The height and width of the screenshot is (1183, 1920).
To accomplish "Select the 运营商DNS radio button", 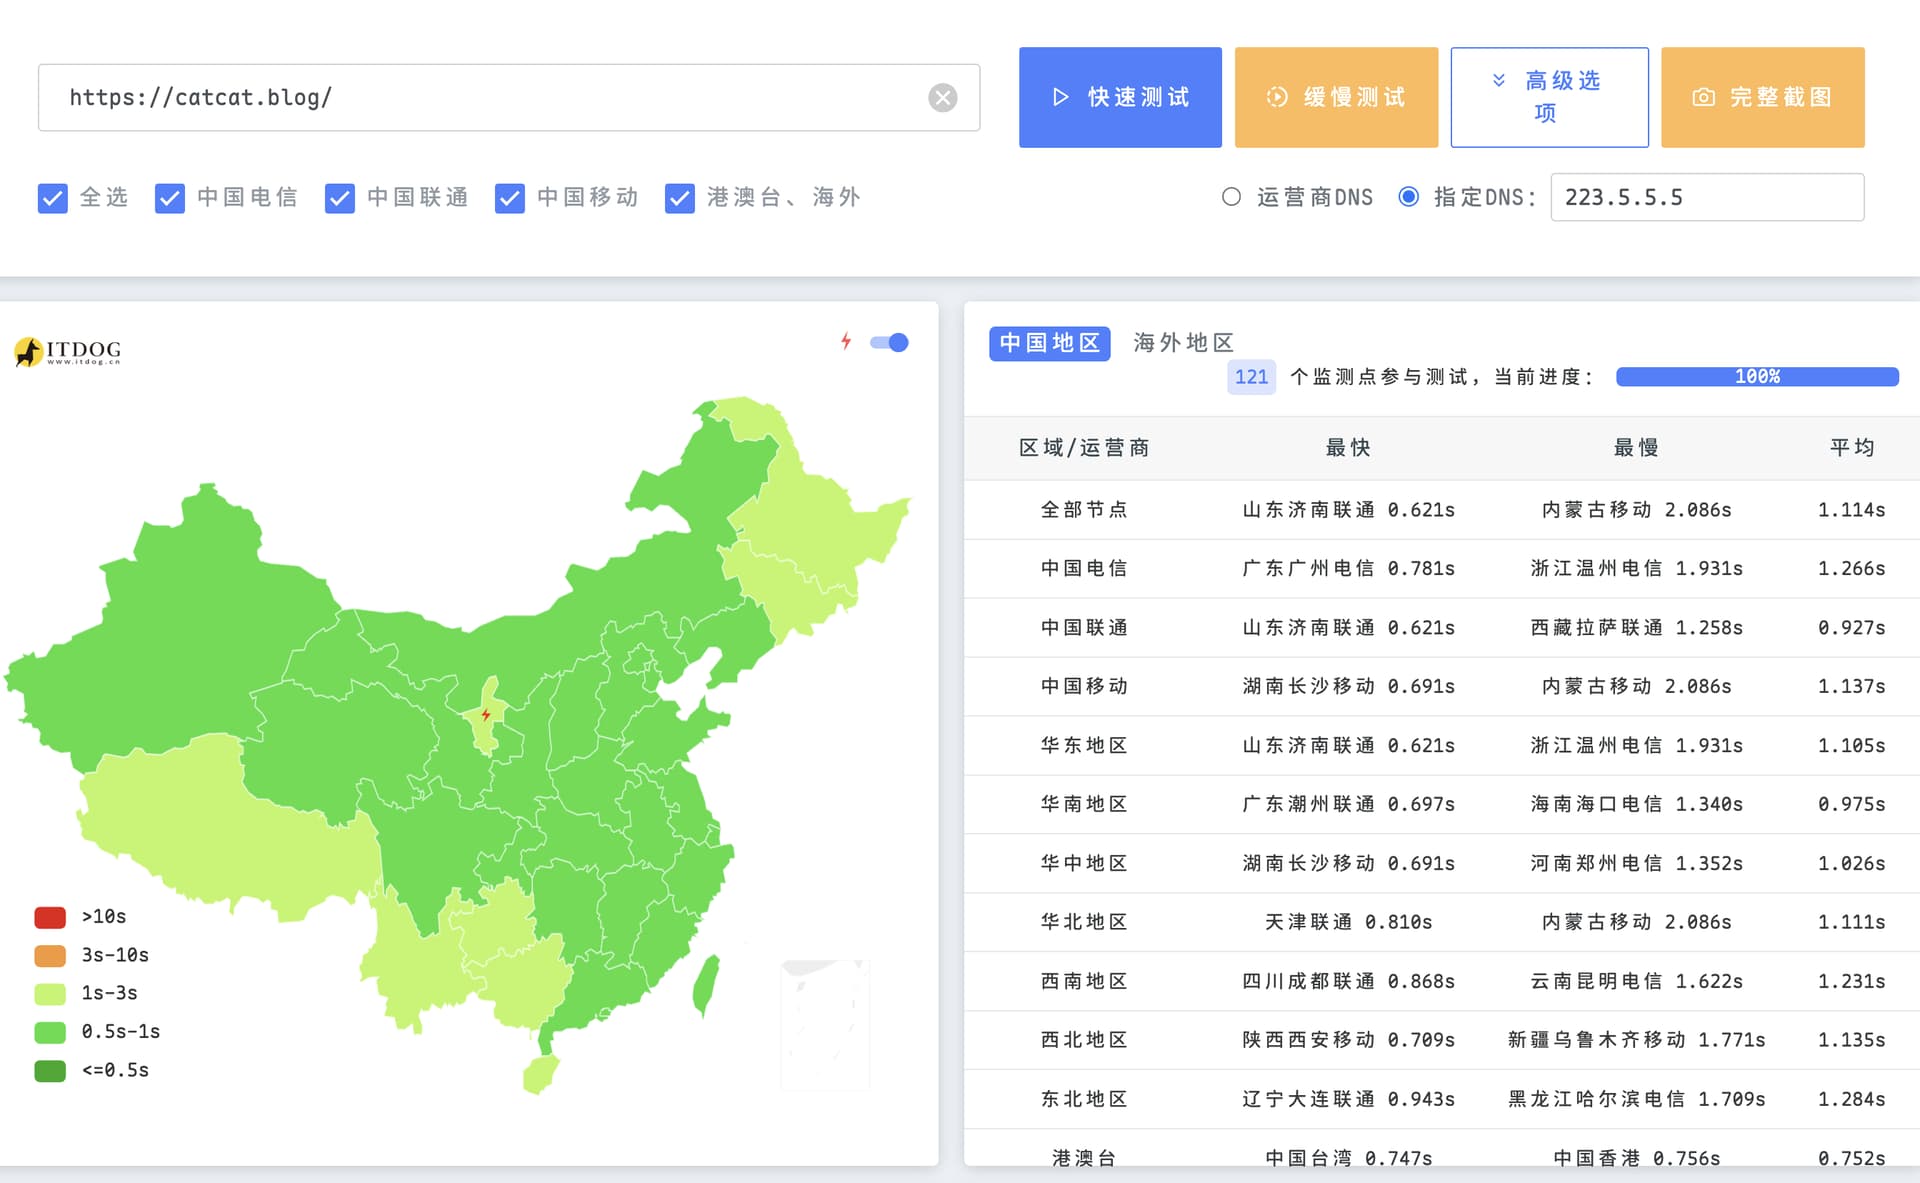I will (x=1231, y=197).
